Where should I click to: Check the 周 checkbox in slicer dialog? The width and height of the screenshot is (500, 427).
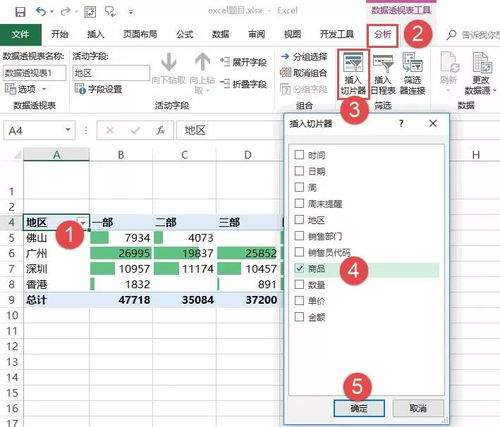point(299,187)
